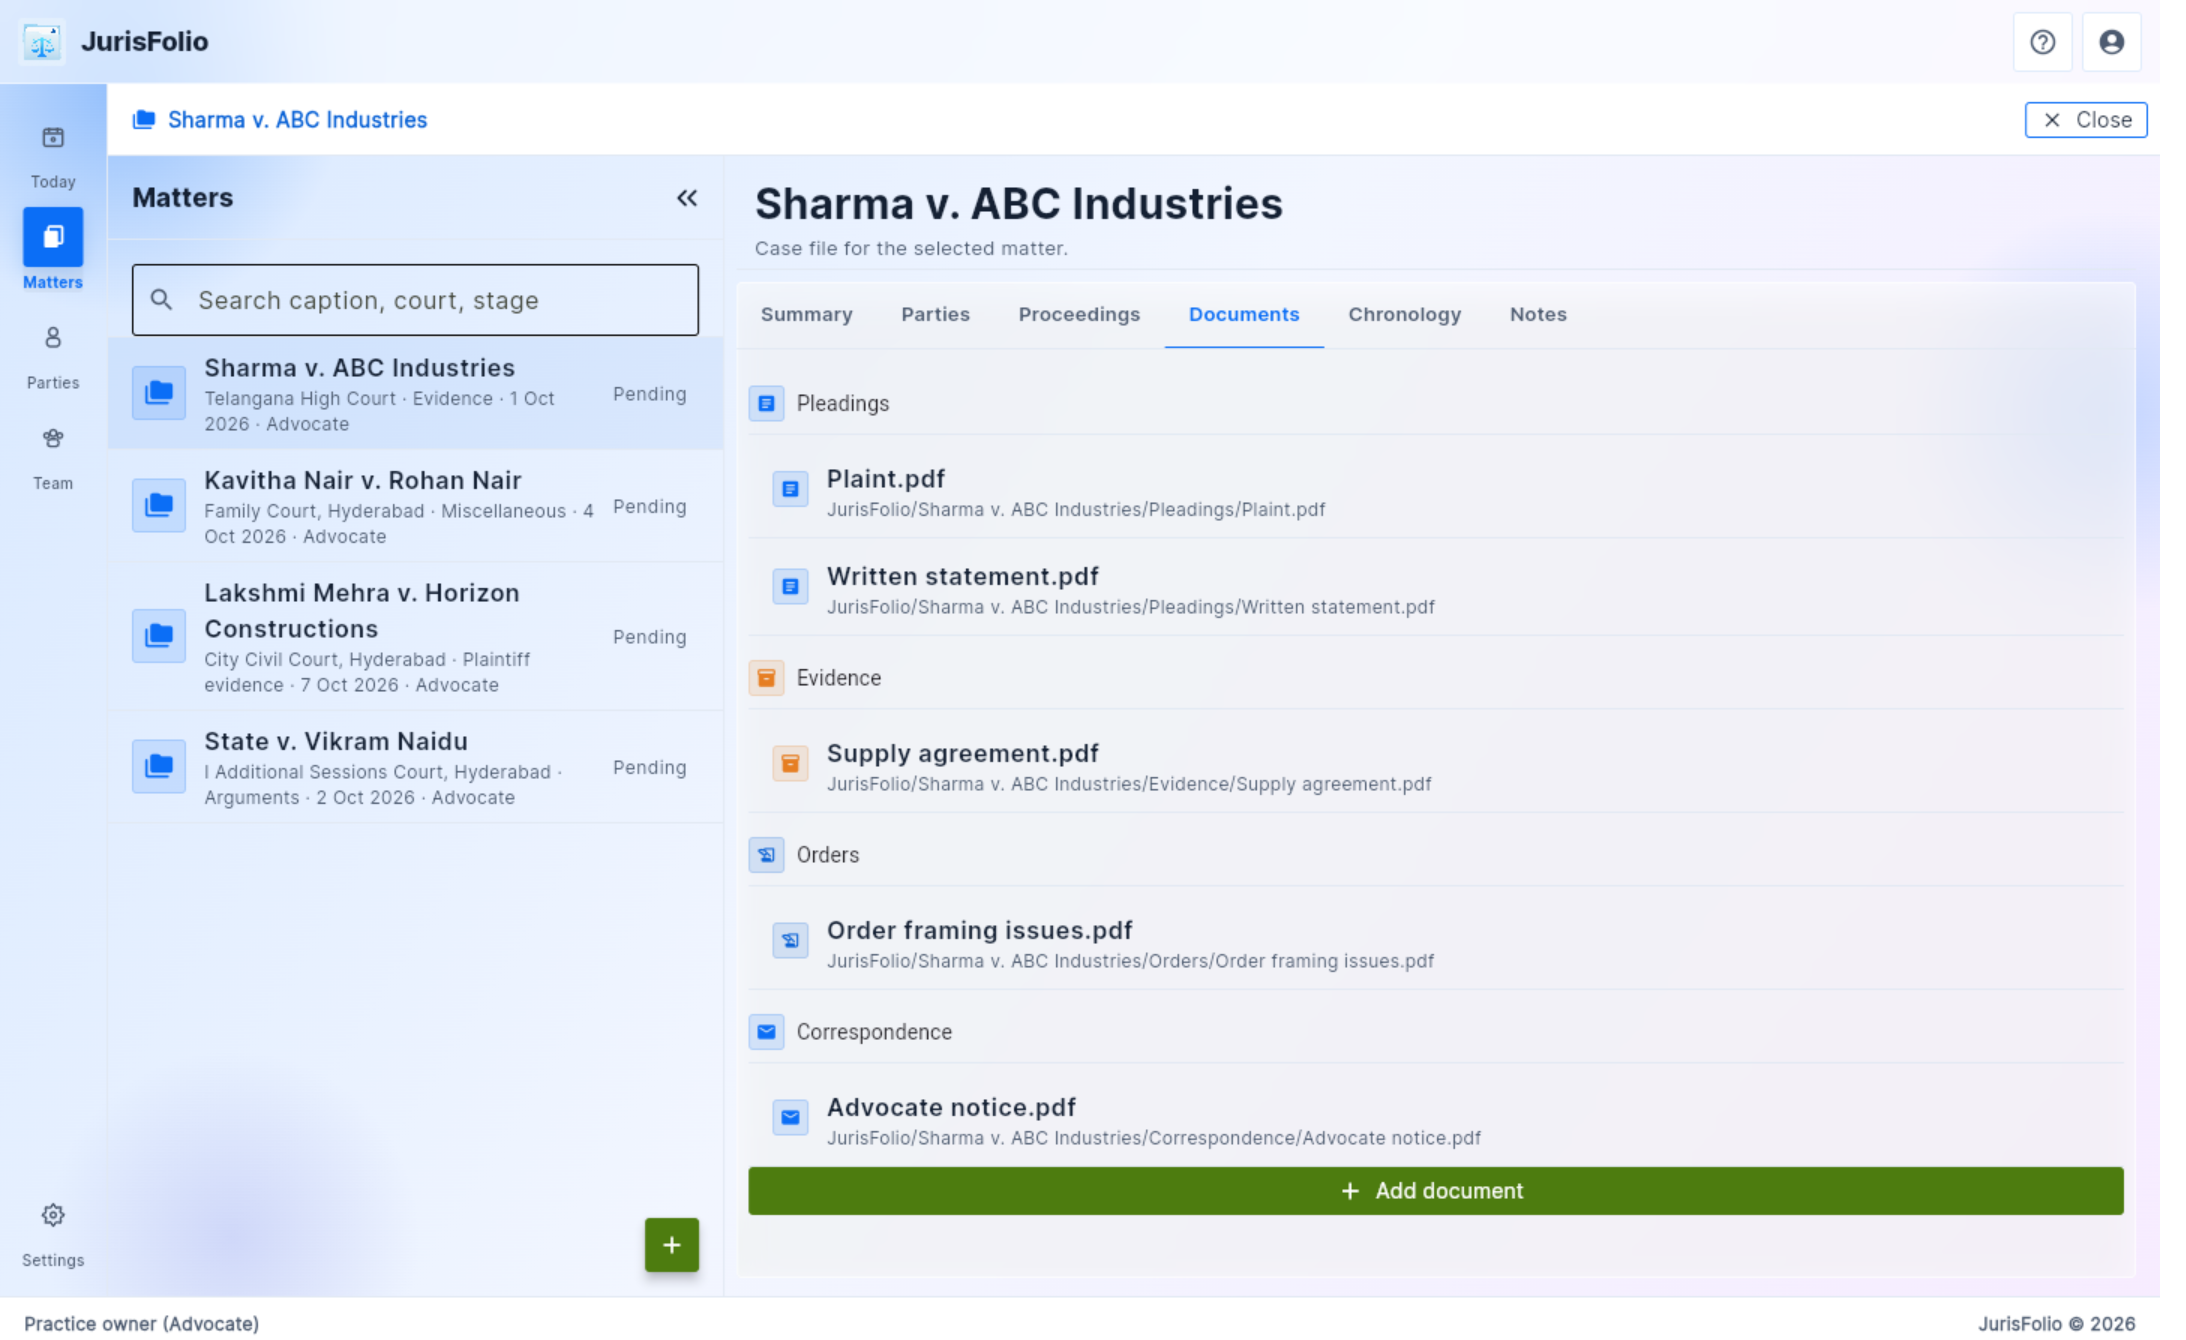Click the JurisFolio scales logo
This screenshot has width=2186, height=1340.
[x=42, y=42]
